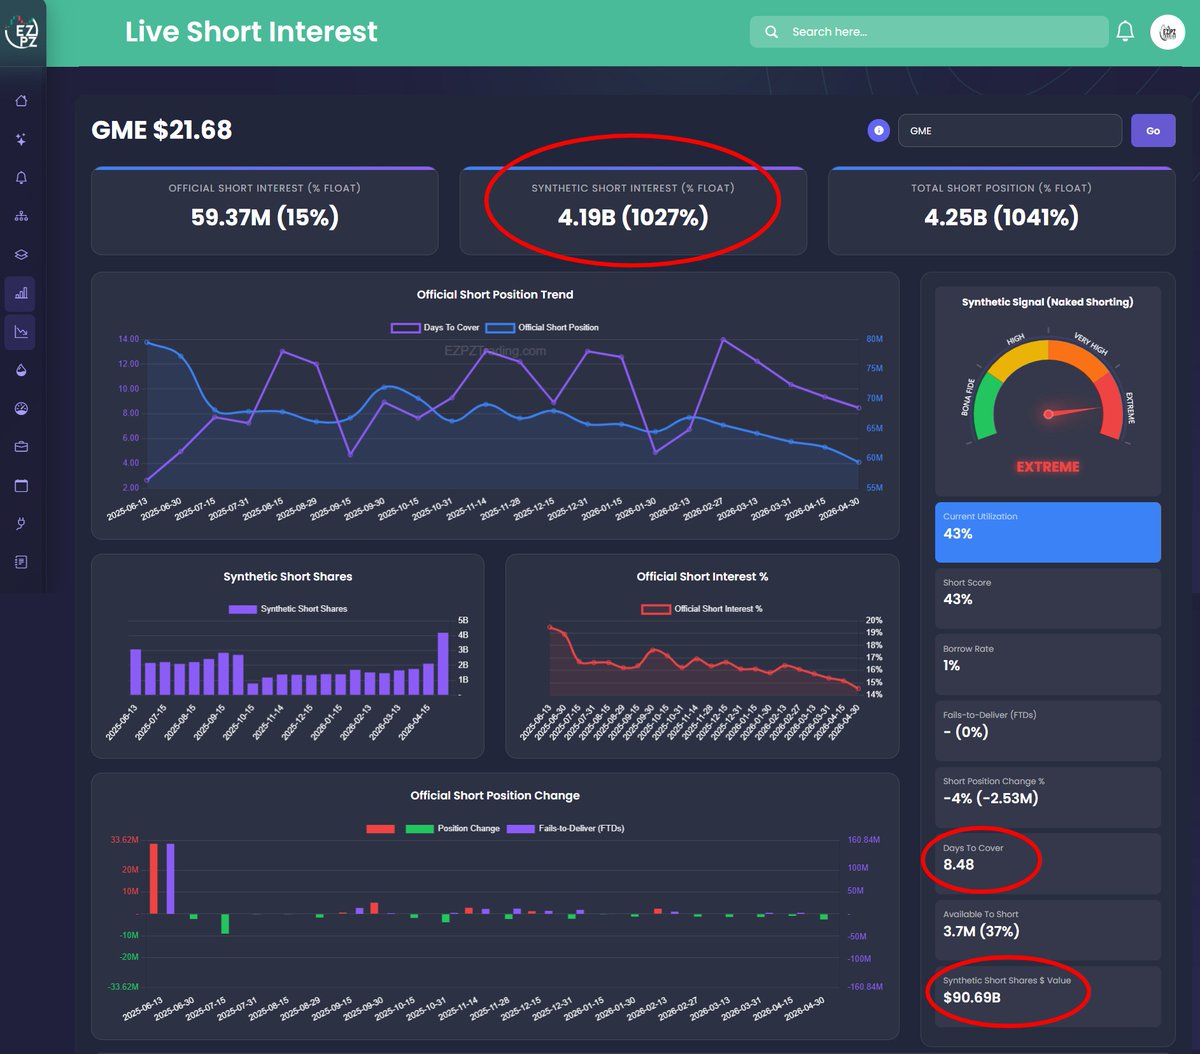Click the magnifier icon in the search bar
1200x1054 pixels.
771,32
